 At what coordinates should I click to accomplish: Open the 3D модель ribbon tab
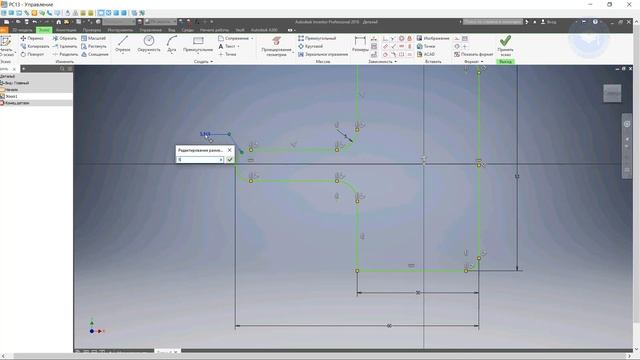(22, 30)
